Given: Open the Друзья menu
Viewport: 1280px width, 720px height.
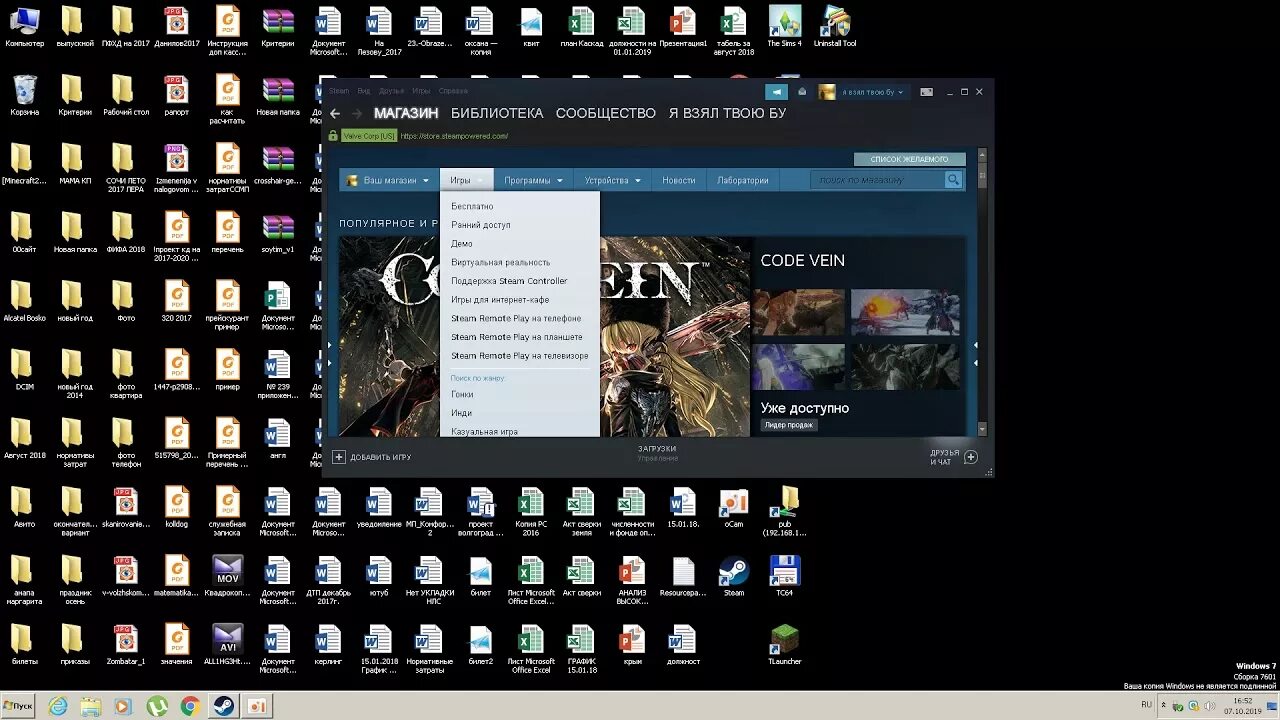Looking at the screenshot, I should (392, 91).
